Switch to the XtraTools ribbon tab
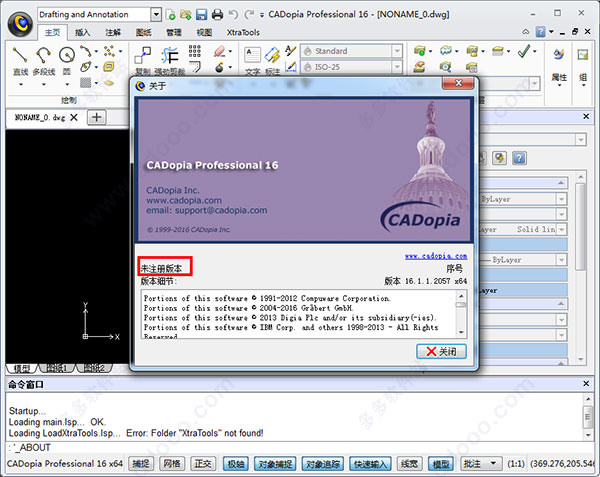600x477 pixels. tap(243, 33)
